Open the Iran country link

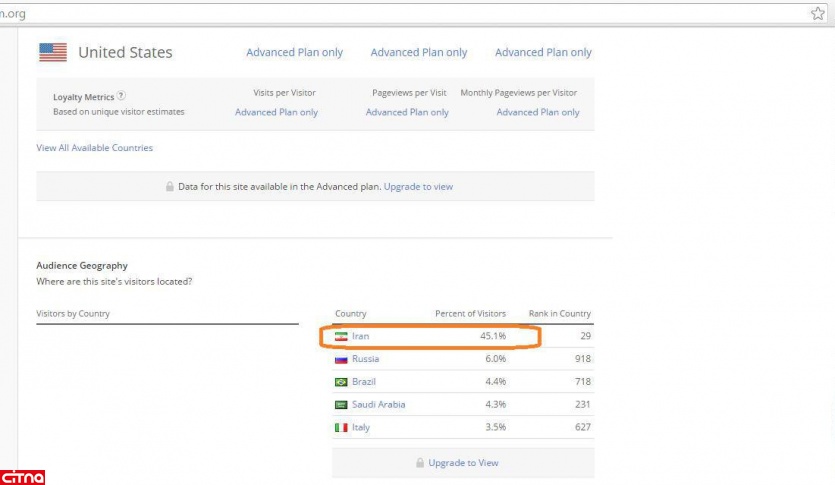coord(360,337)
